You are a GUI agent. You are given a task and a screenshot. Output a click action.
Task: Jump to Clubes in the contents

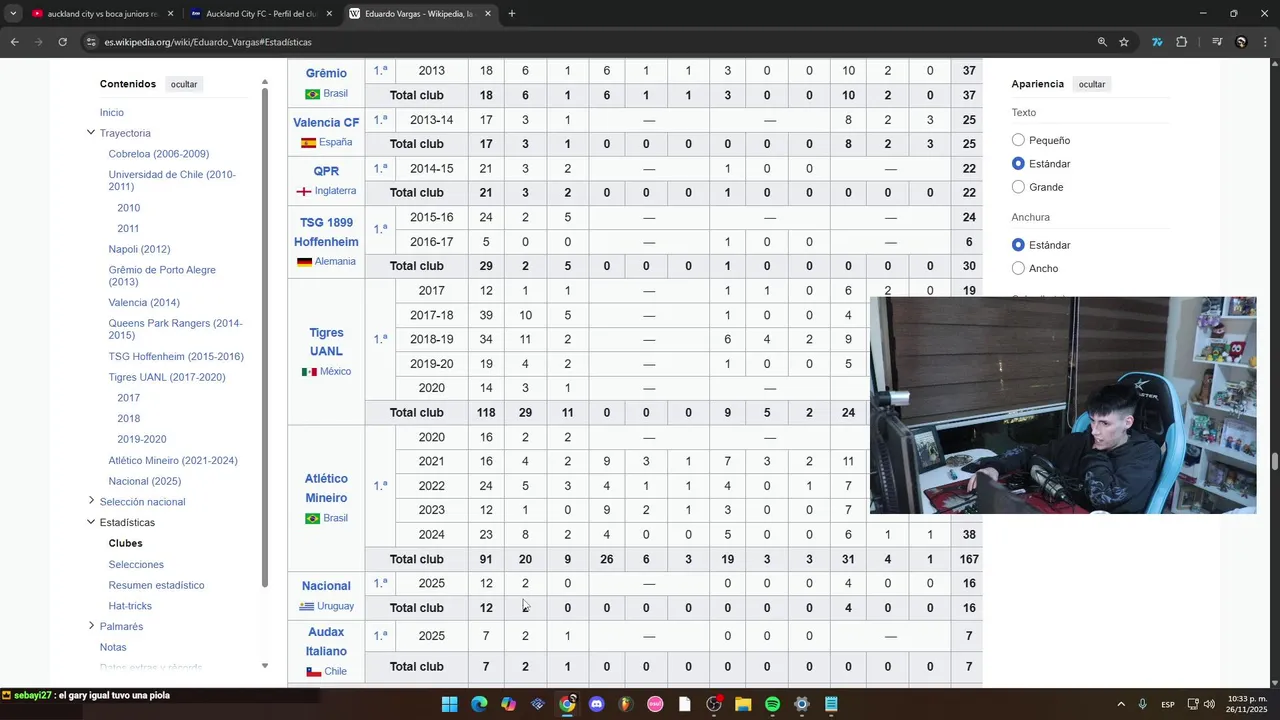[x=125, y=543]
